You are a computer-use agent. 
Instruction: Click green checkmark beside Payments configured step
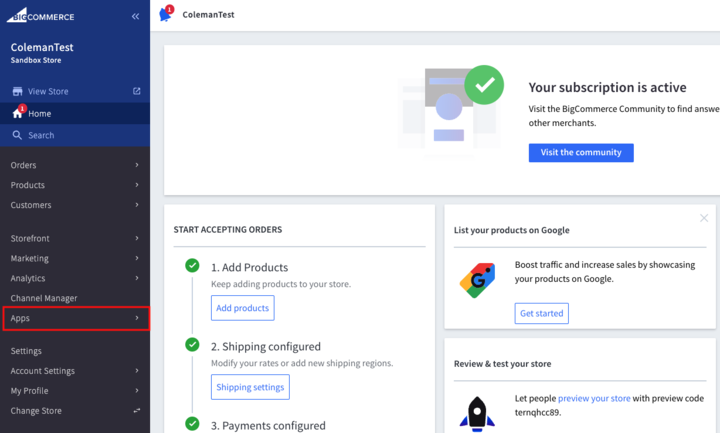[192, 423]
